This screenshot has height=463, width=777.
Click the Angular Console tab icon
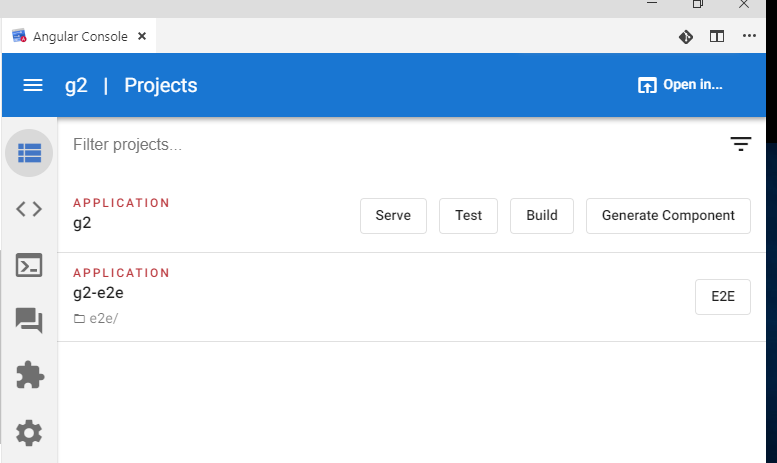19,36
